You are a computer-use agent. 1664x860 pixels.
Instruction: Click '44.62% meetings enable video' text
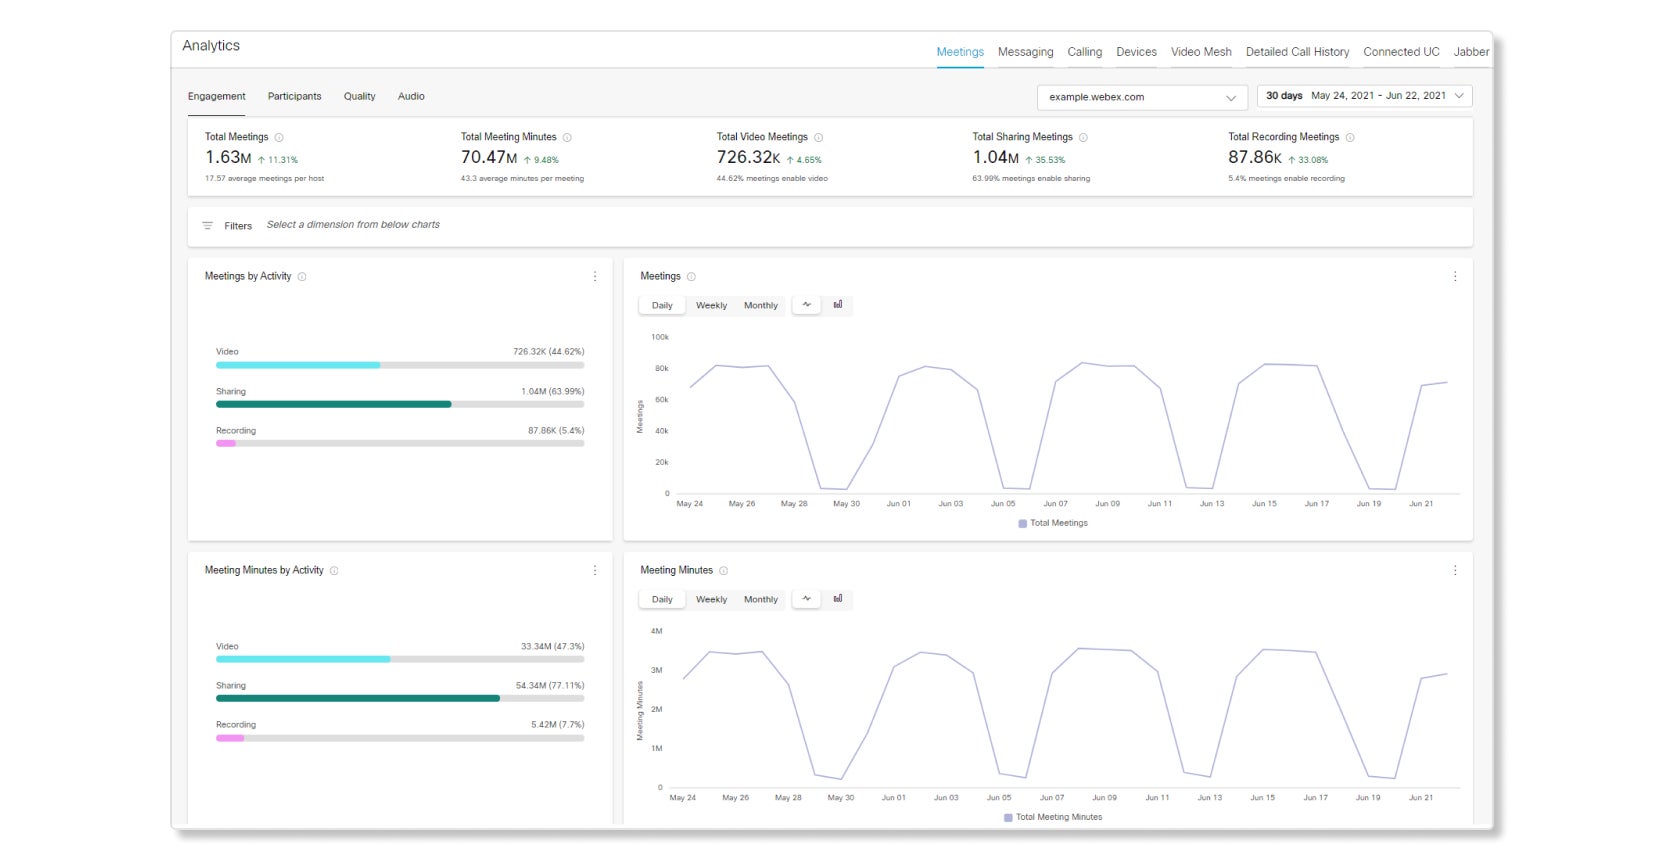[772, 179]
